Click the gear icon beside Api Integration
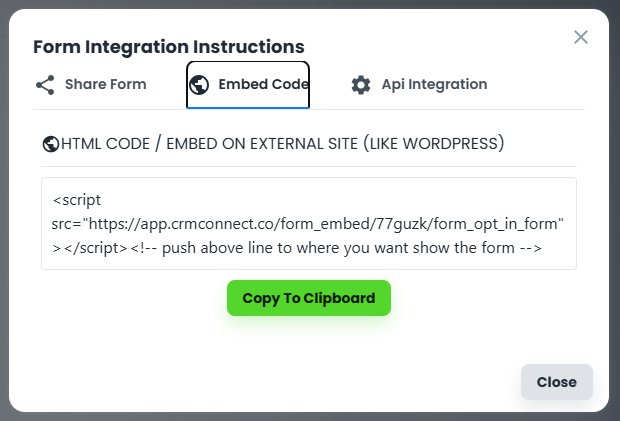 tap(361, 85)
